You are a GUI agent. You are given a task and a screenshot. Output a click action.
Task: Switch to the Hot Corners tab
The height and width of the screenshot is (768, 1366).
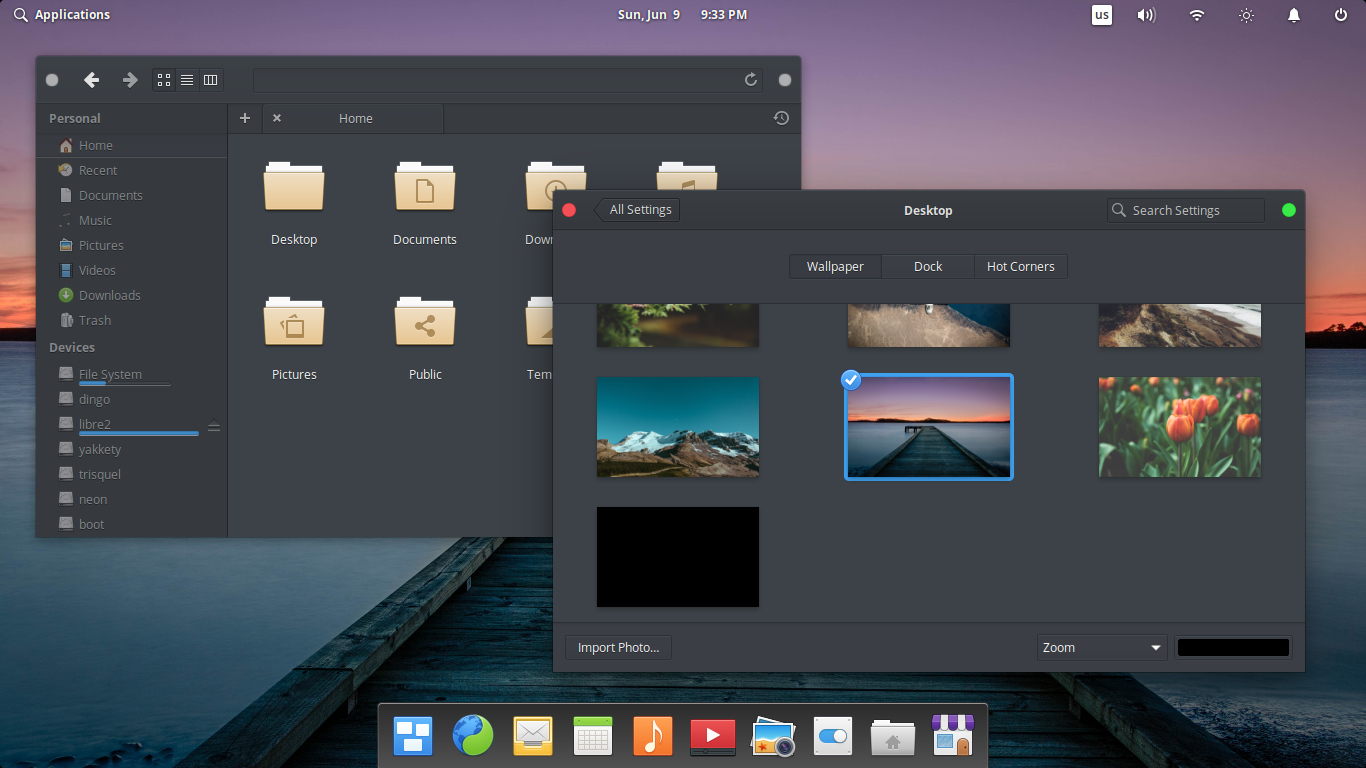(x=1020, y=266)
